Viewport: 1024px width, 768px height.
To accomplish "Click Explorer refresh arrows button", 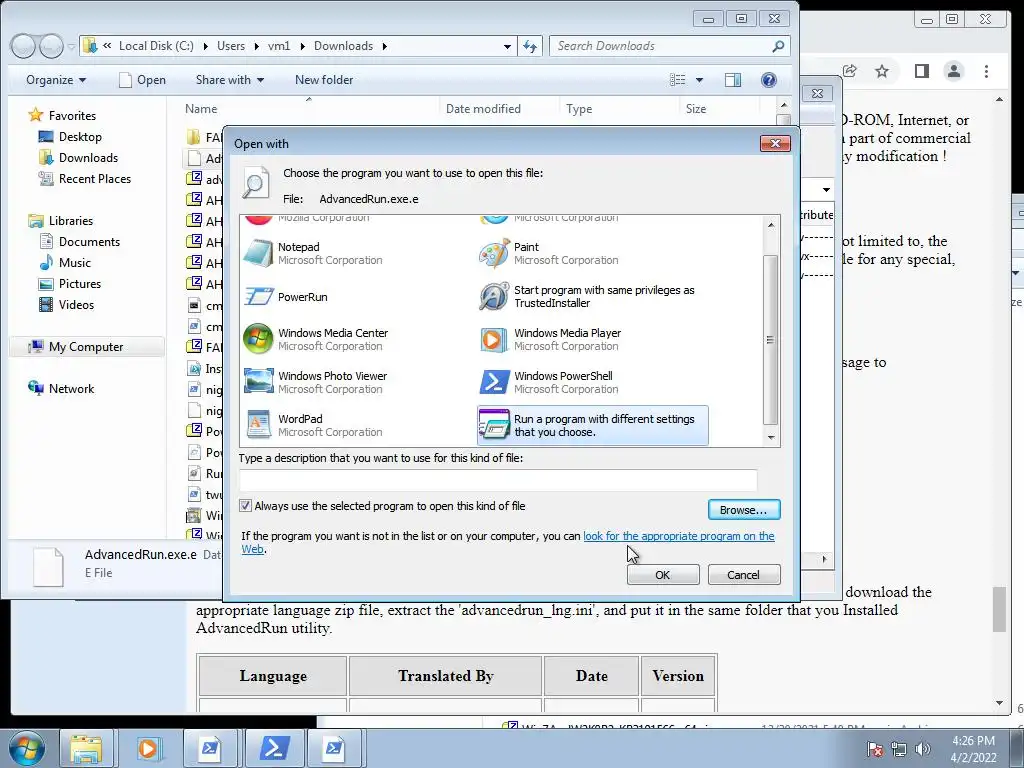I will 530,46.
